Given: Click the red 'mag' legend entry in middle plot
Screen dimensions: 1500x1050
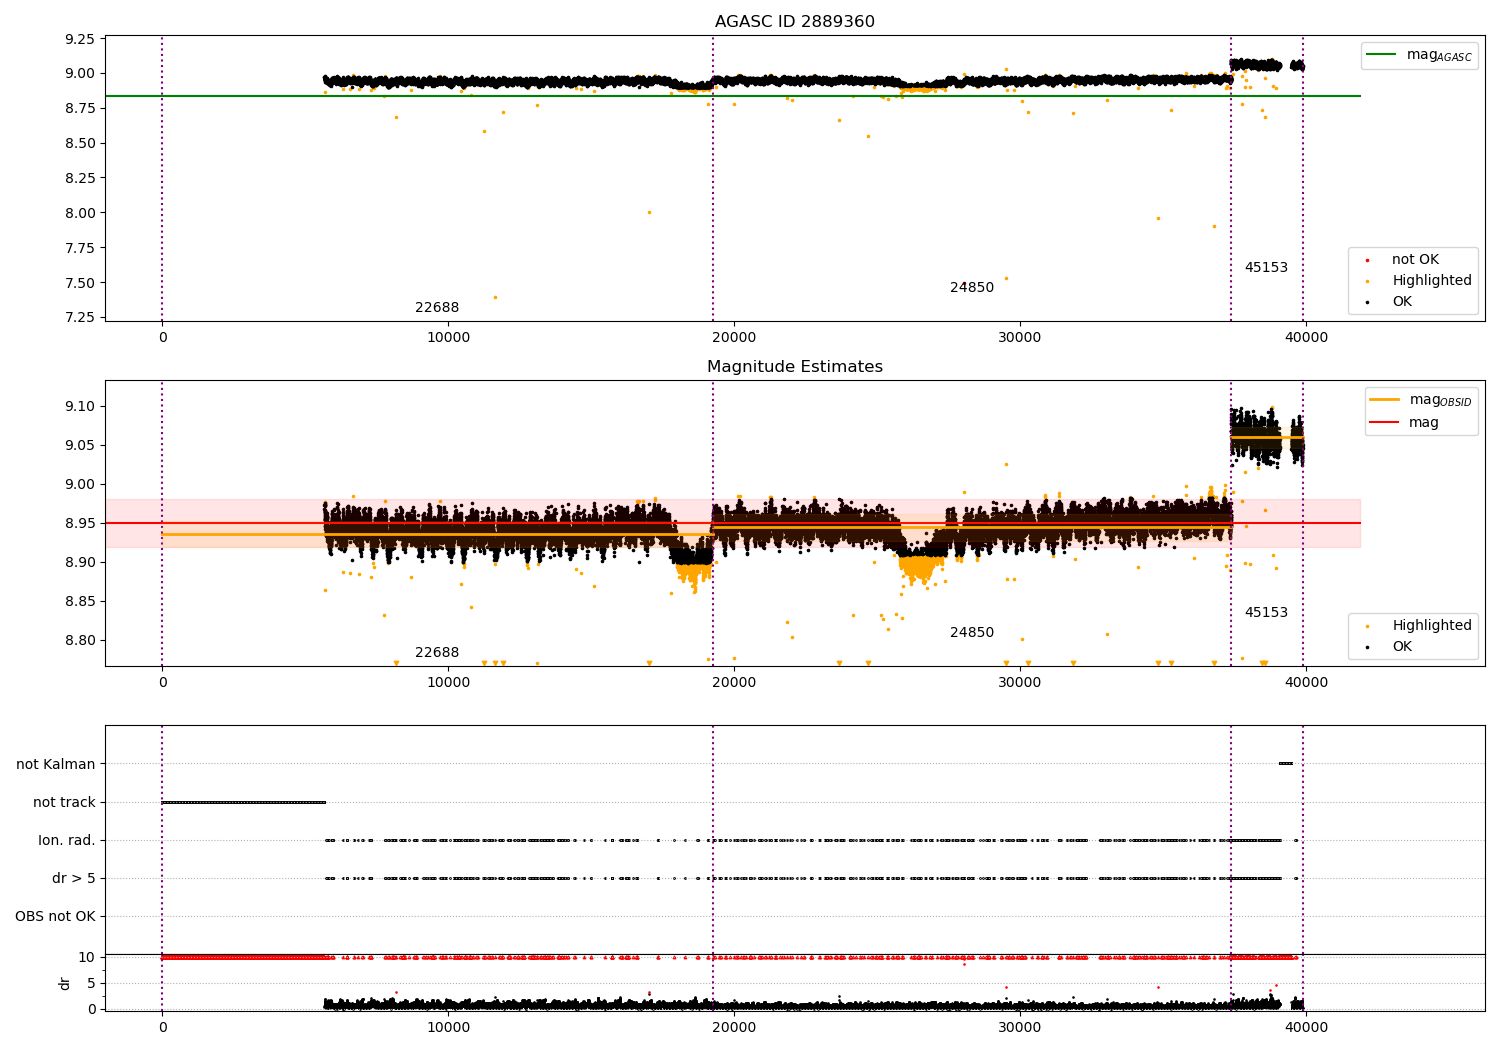Looking at the screenshot, I should (1405, 423).
